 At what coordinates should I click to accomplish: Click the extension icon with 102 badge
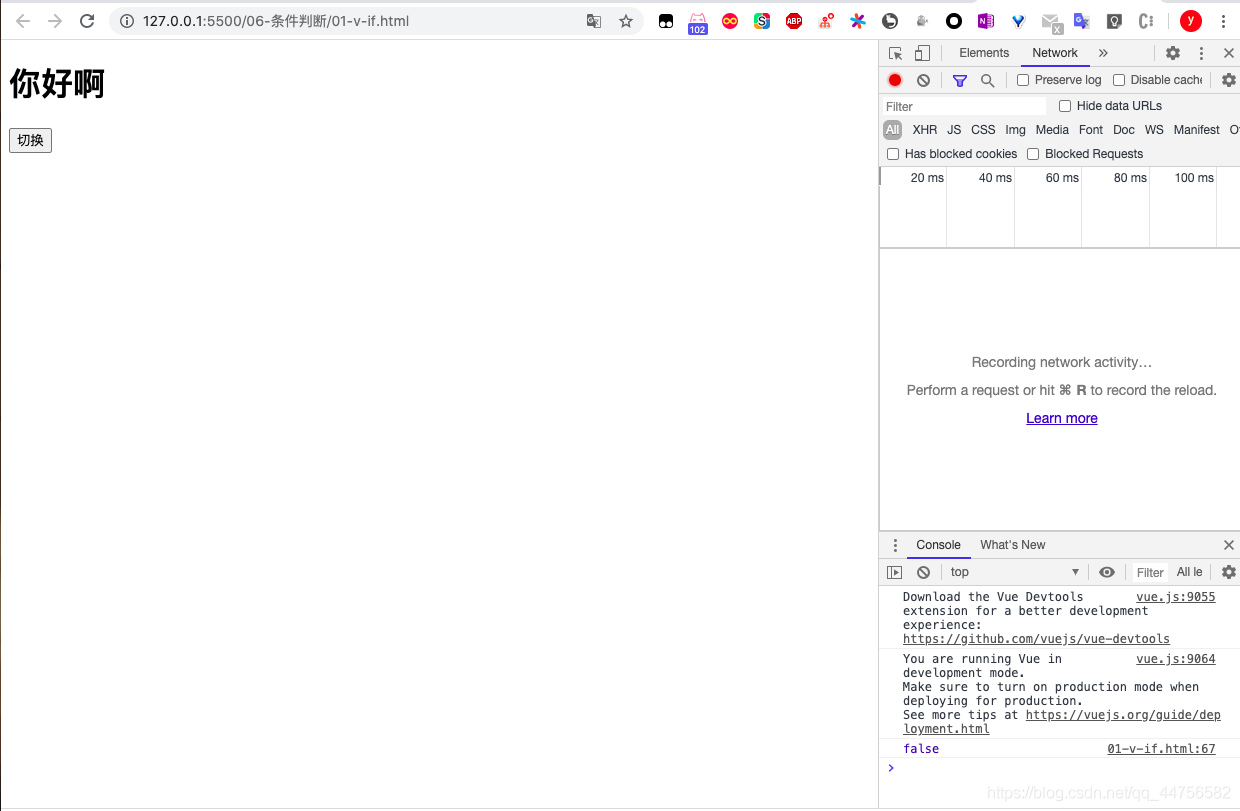(698, 22)
